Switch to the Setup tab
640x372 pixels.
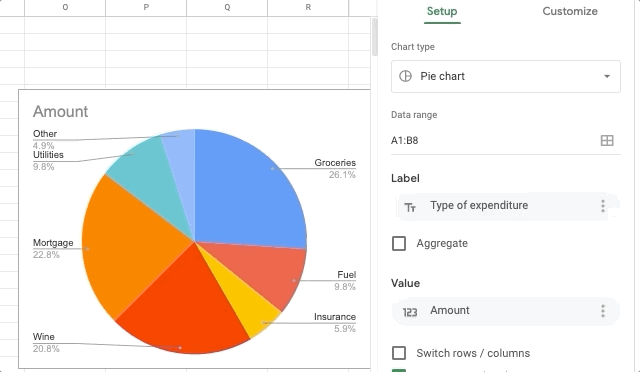(x=442, y=11)
